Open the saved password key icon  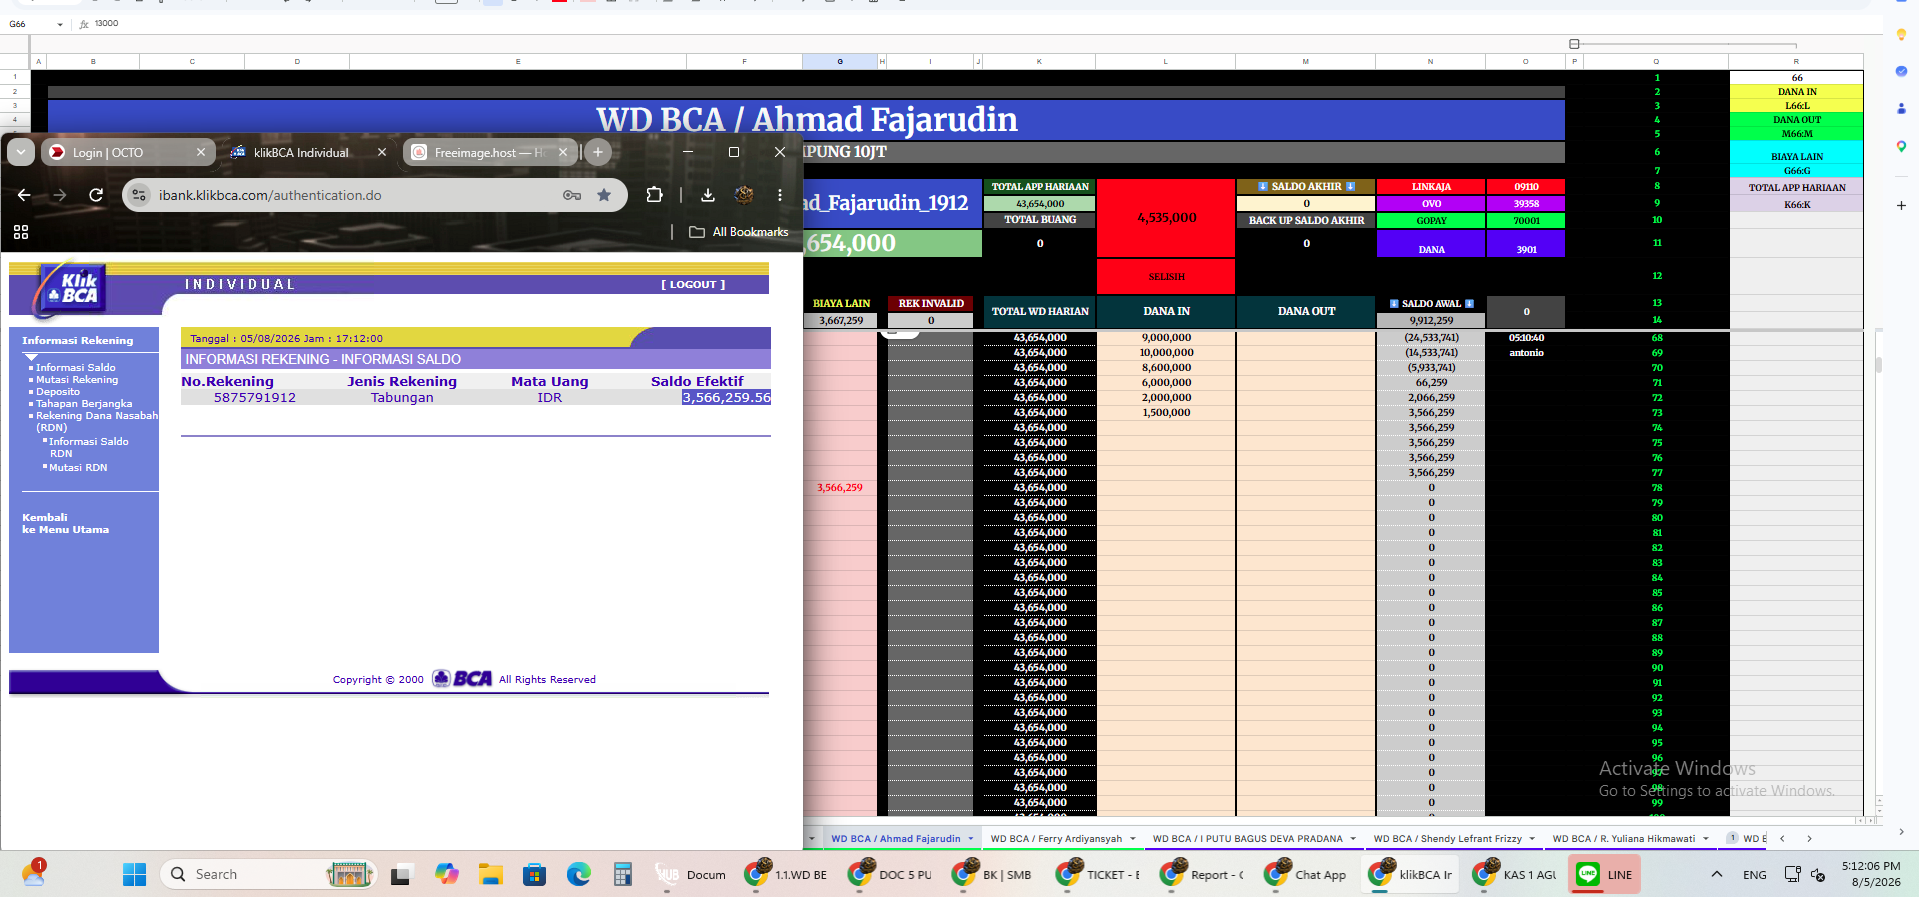pyautogui.click(x=572, y=195)
